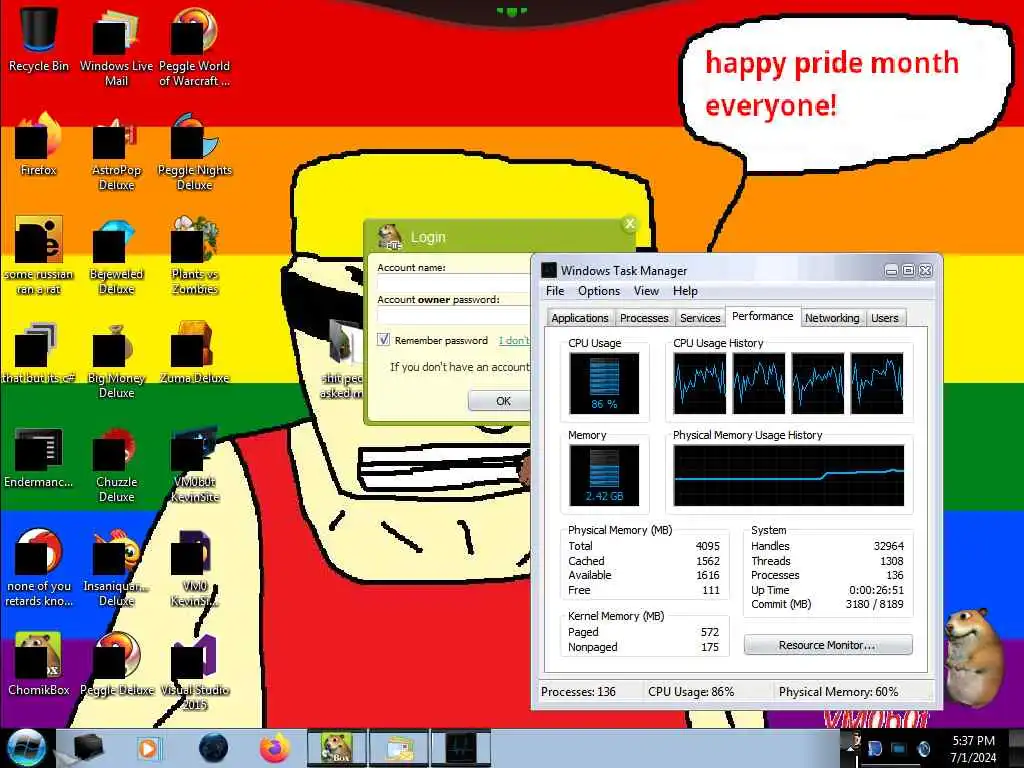Screen dimensions: 1024x768
Task: Select Plants vs Zombies desktop icon
Action: tap(194, 256)
